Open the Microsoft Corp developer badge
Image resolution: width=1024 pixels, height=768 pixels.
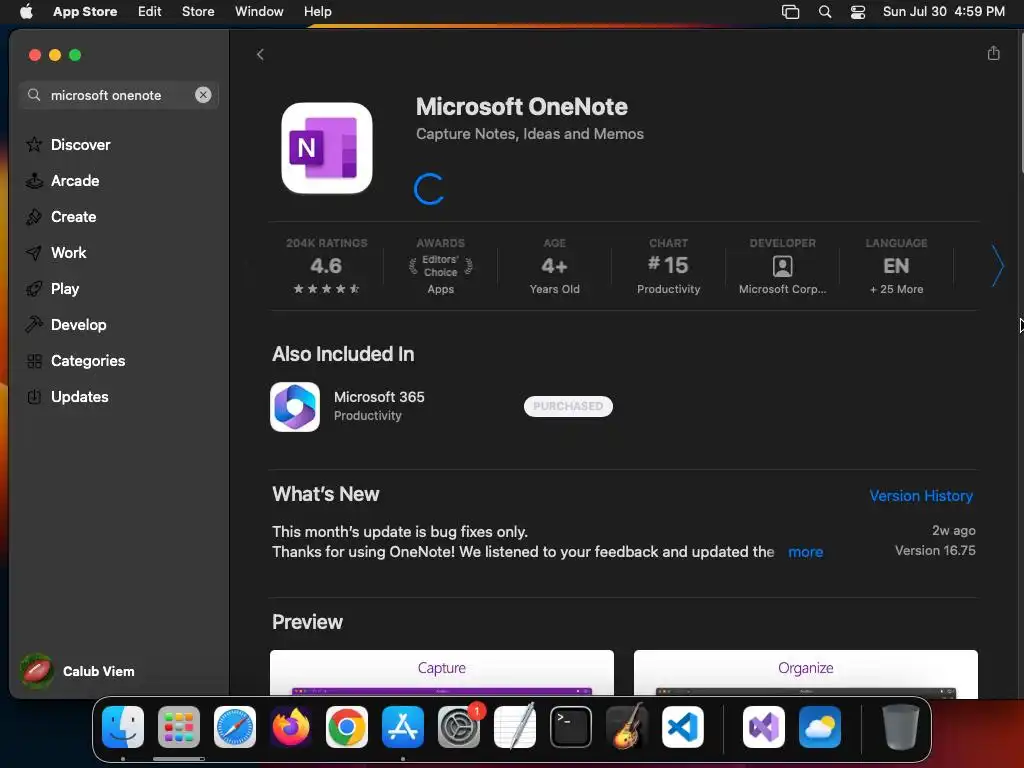tap(782, 266)
